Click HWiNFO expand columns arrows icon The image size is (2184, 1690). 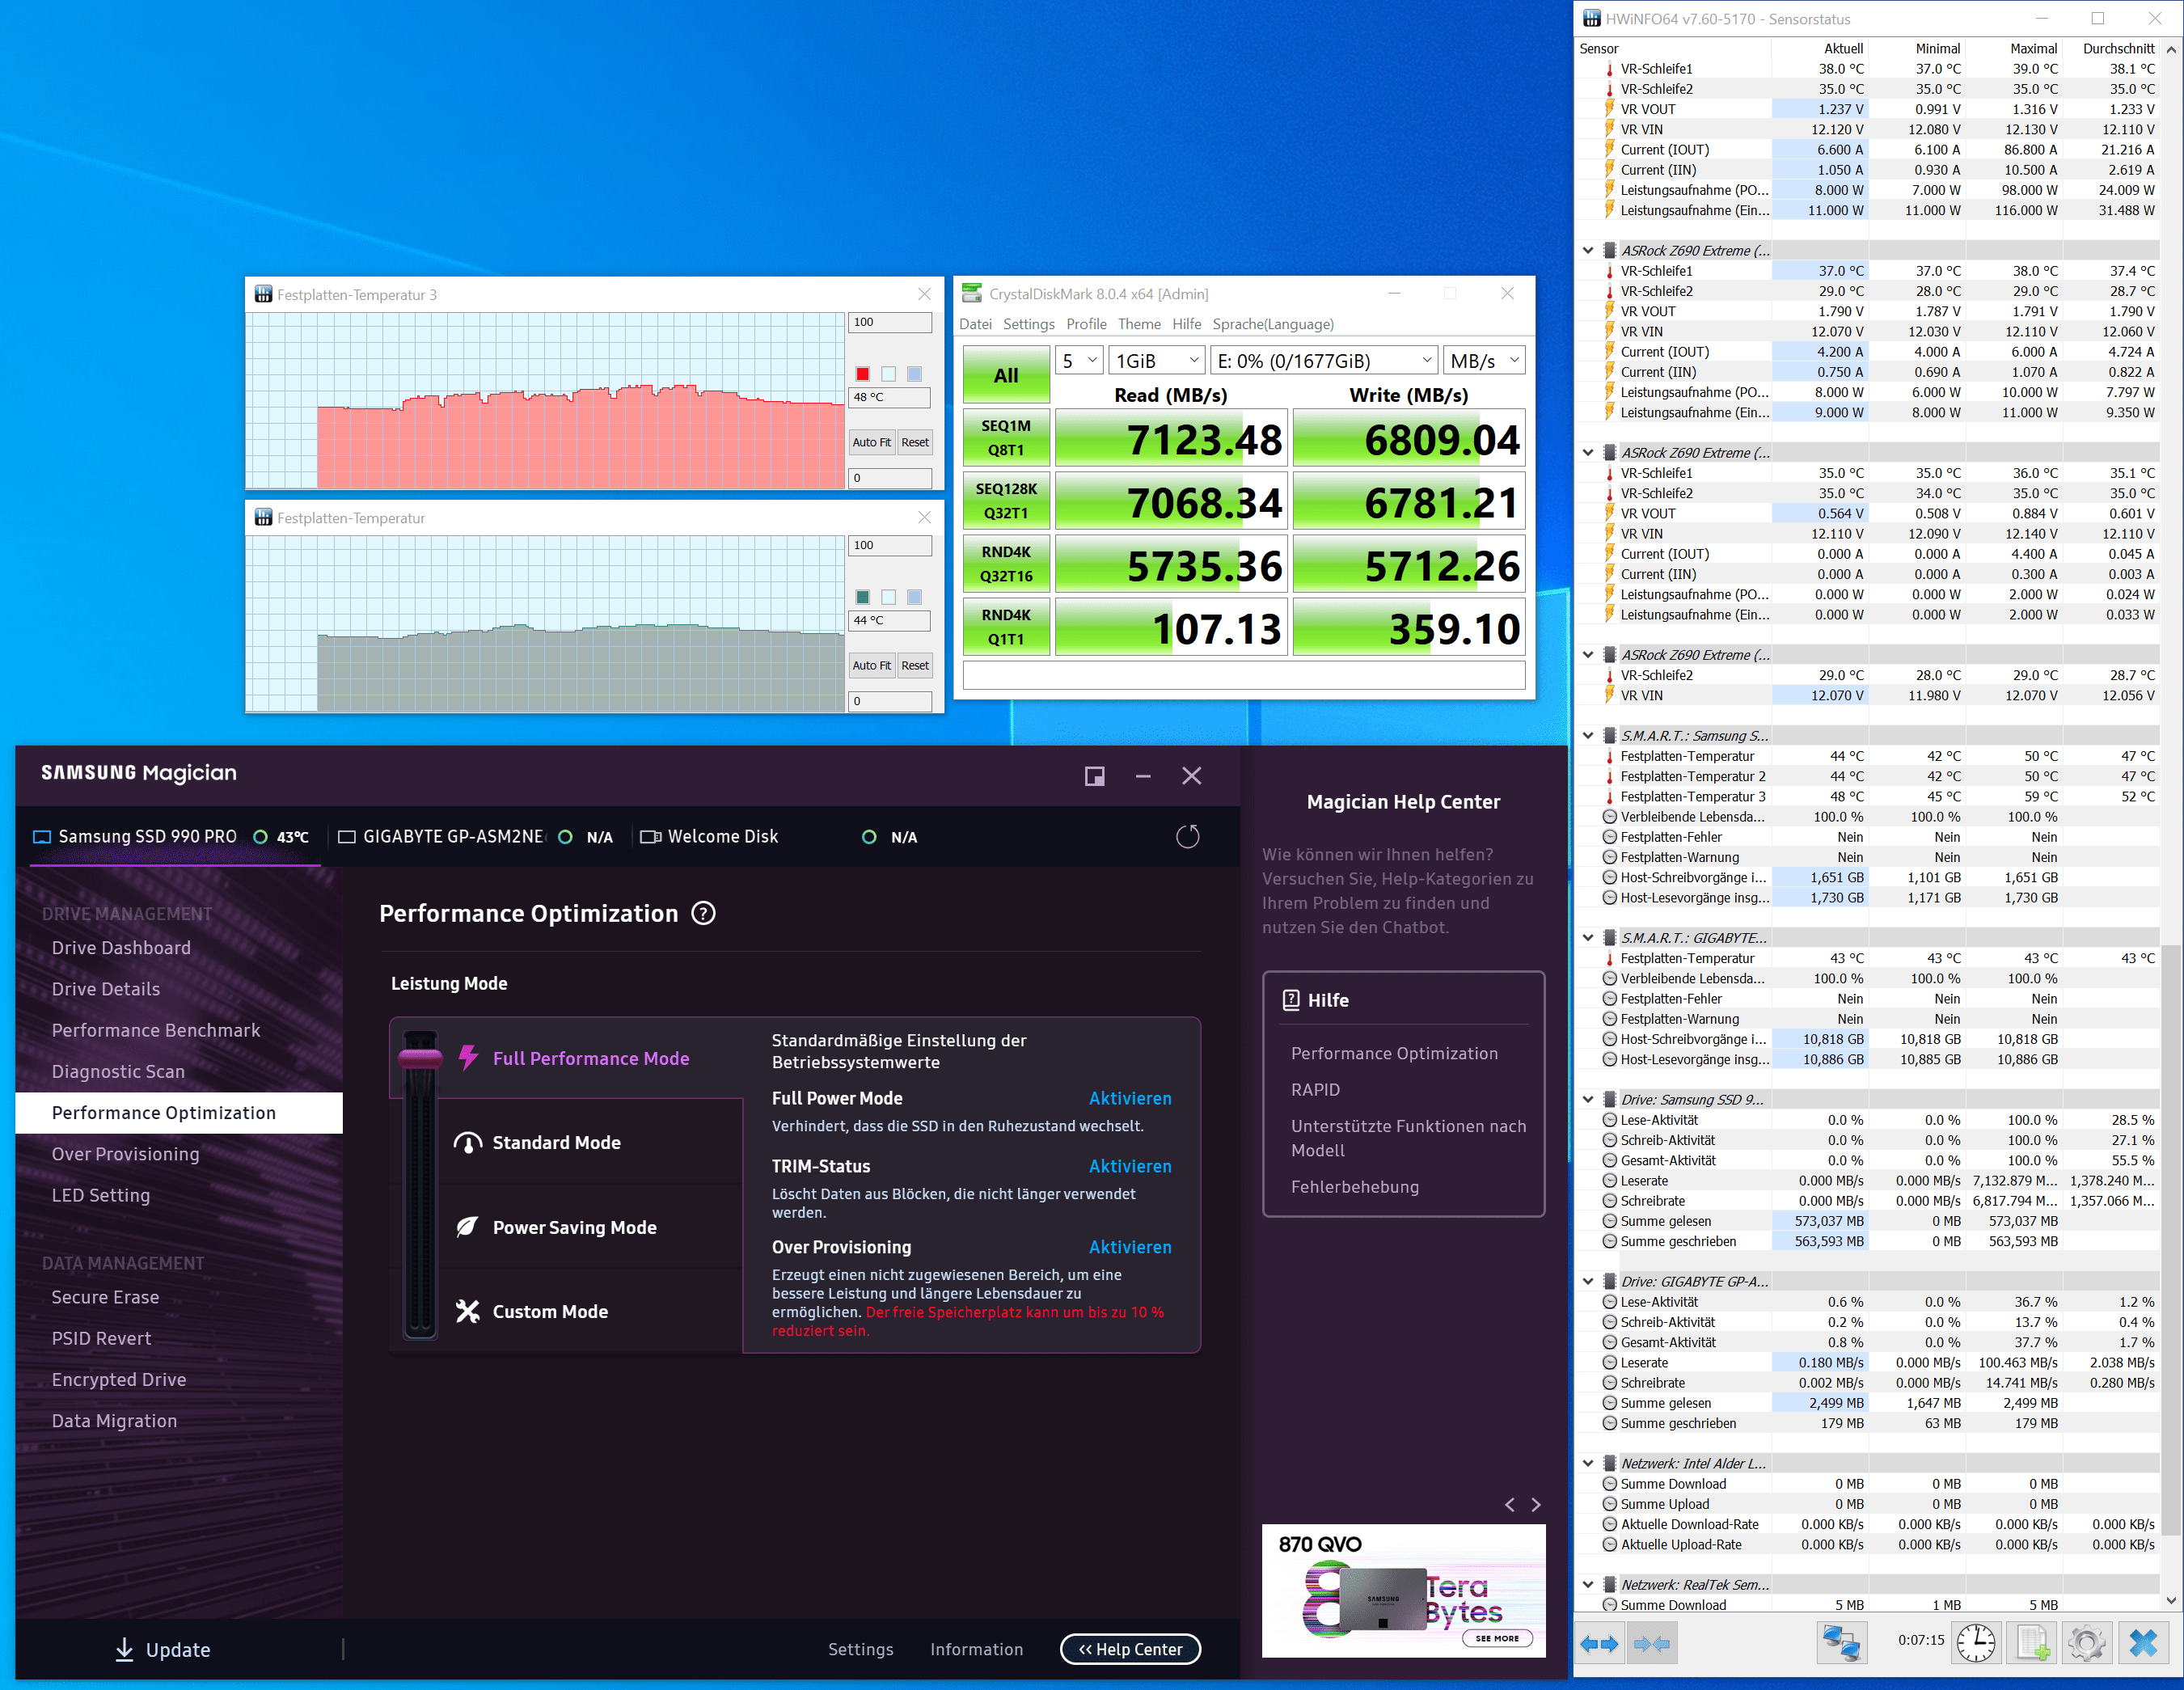pyautogui.click(x=1600, y=1643)
